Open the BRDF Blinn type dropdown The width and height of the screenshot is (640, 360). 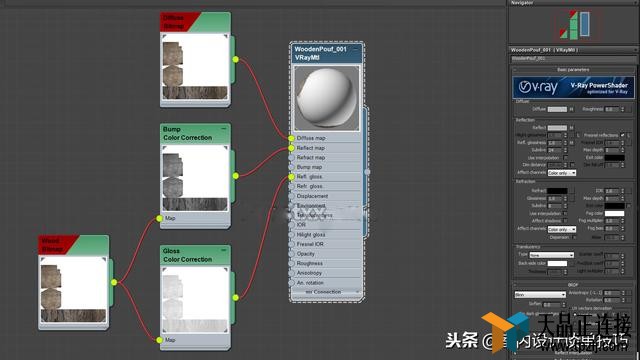540,294
